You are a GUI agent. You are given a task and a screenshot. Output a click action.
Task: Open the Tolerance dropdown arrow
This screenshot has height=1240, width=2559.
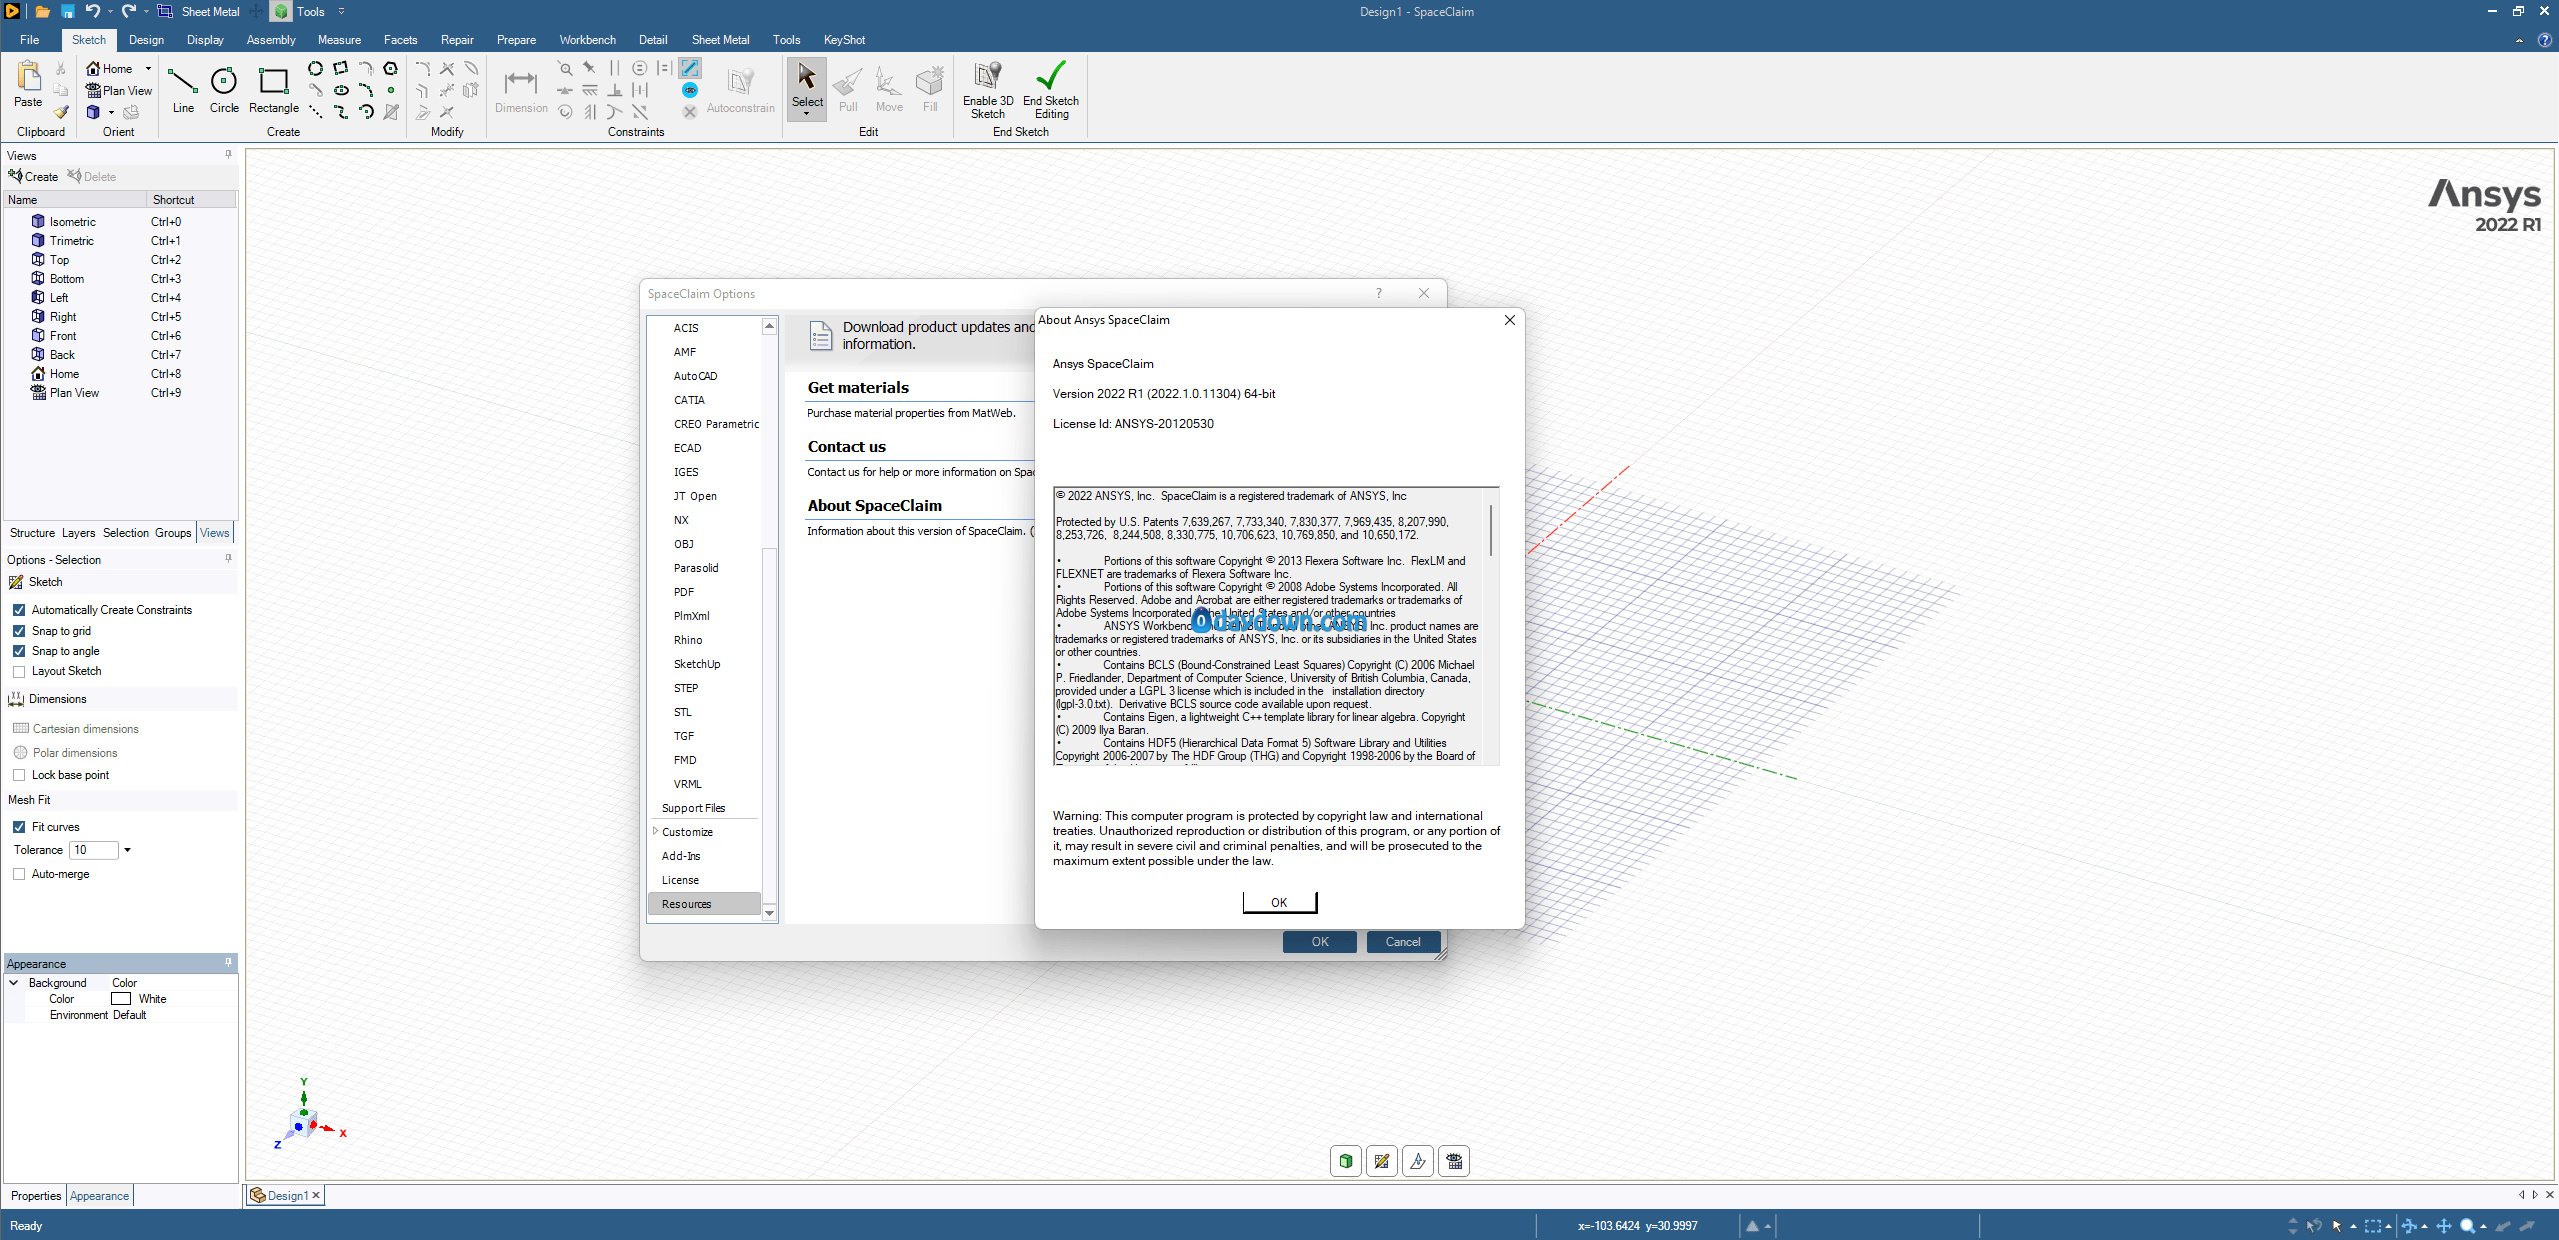[x=127, y=850]
